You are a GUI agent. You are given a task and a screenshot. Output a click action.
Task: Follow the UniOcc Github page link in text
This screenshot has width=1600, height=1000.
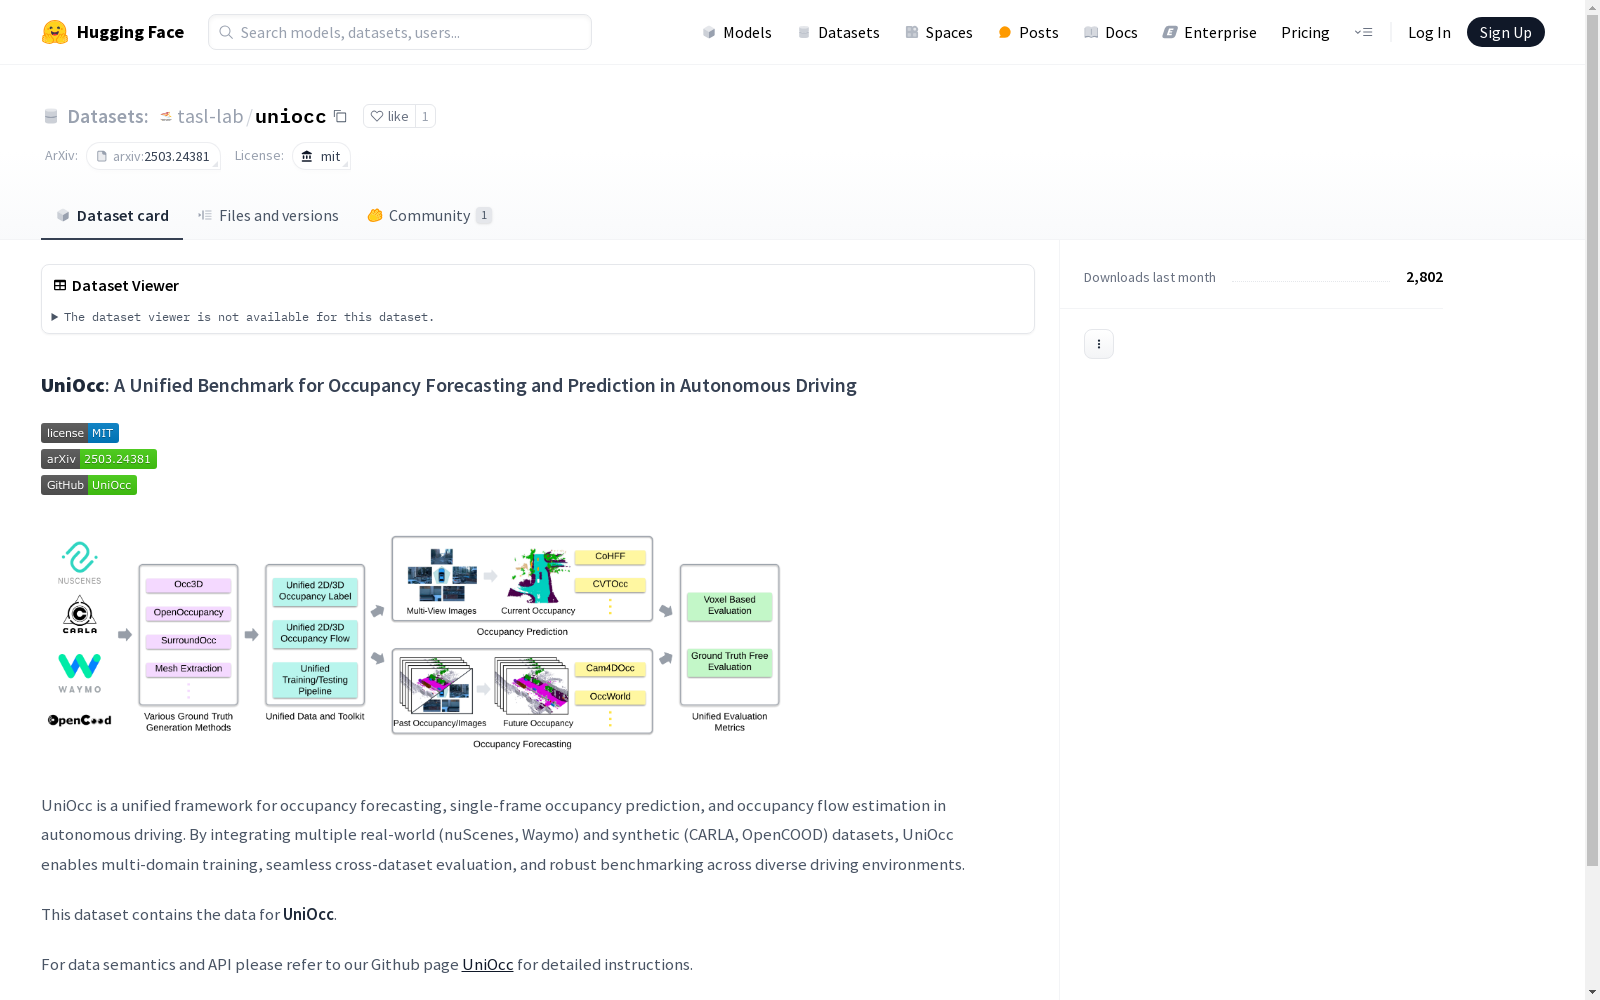click(x=487, y=964)
